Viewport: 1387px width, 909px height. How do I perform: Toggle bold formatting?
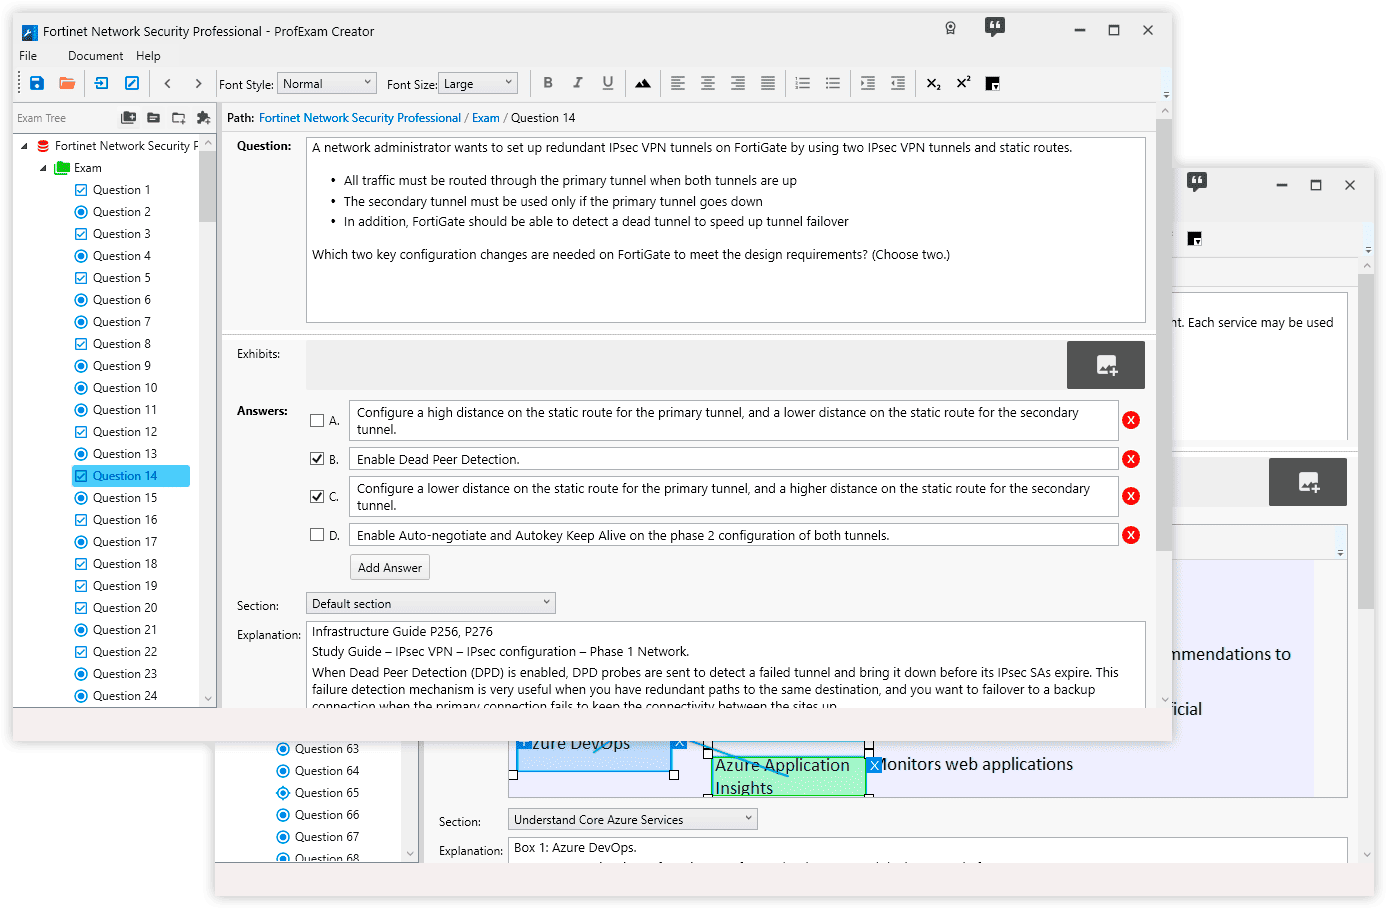[x=548, y=83]
